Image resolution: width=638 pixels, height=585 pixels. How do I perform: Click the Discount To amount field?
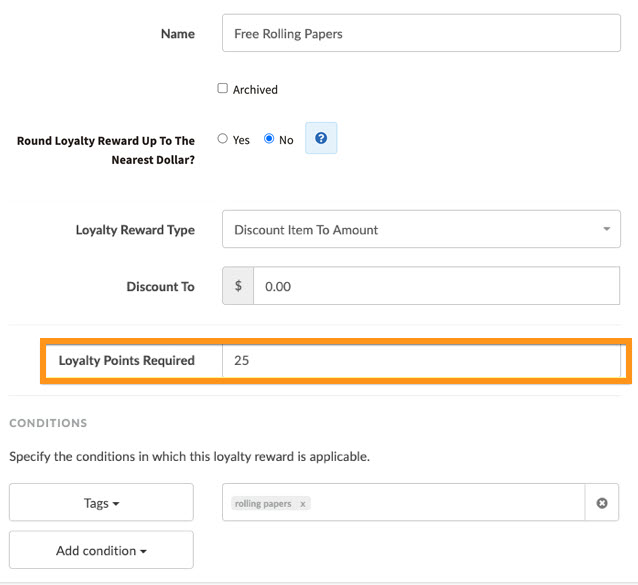(x=436, y=286)
